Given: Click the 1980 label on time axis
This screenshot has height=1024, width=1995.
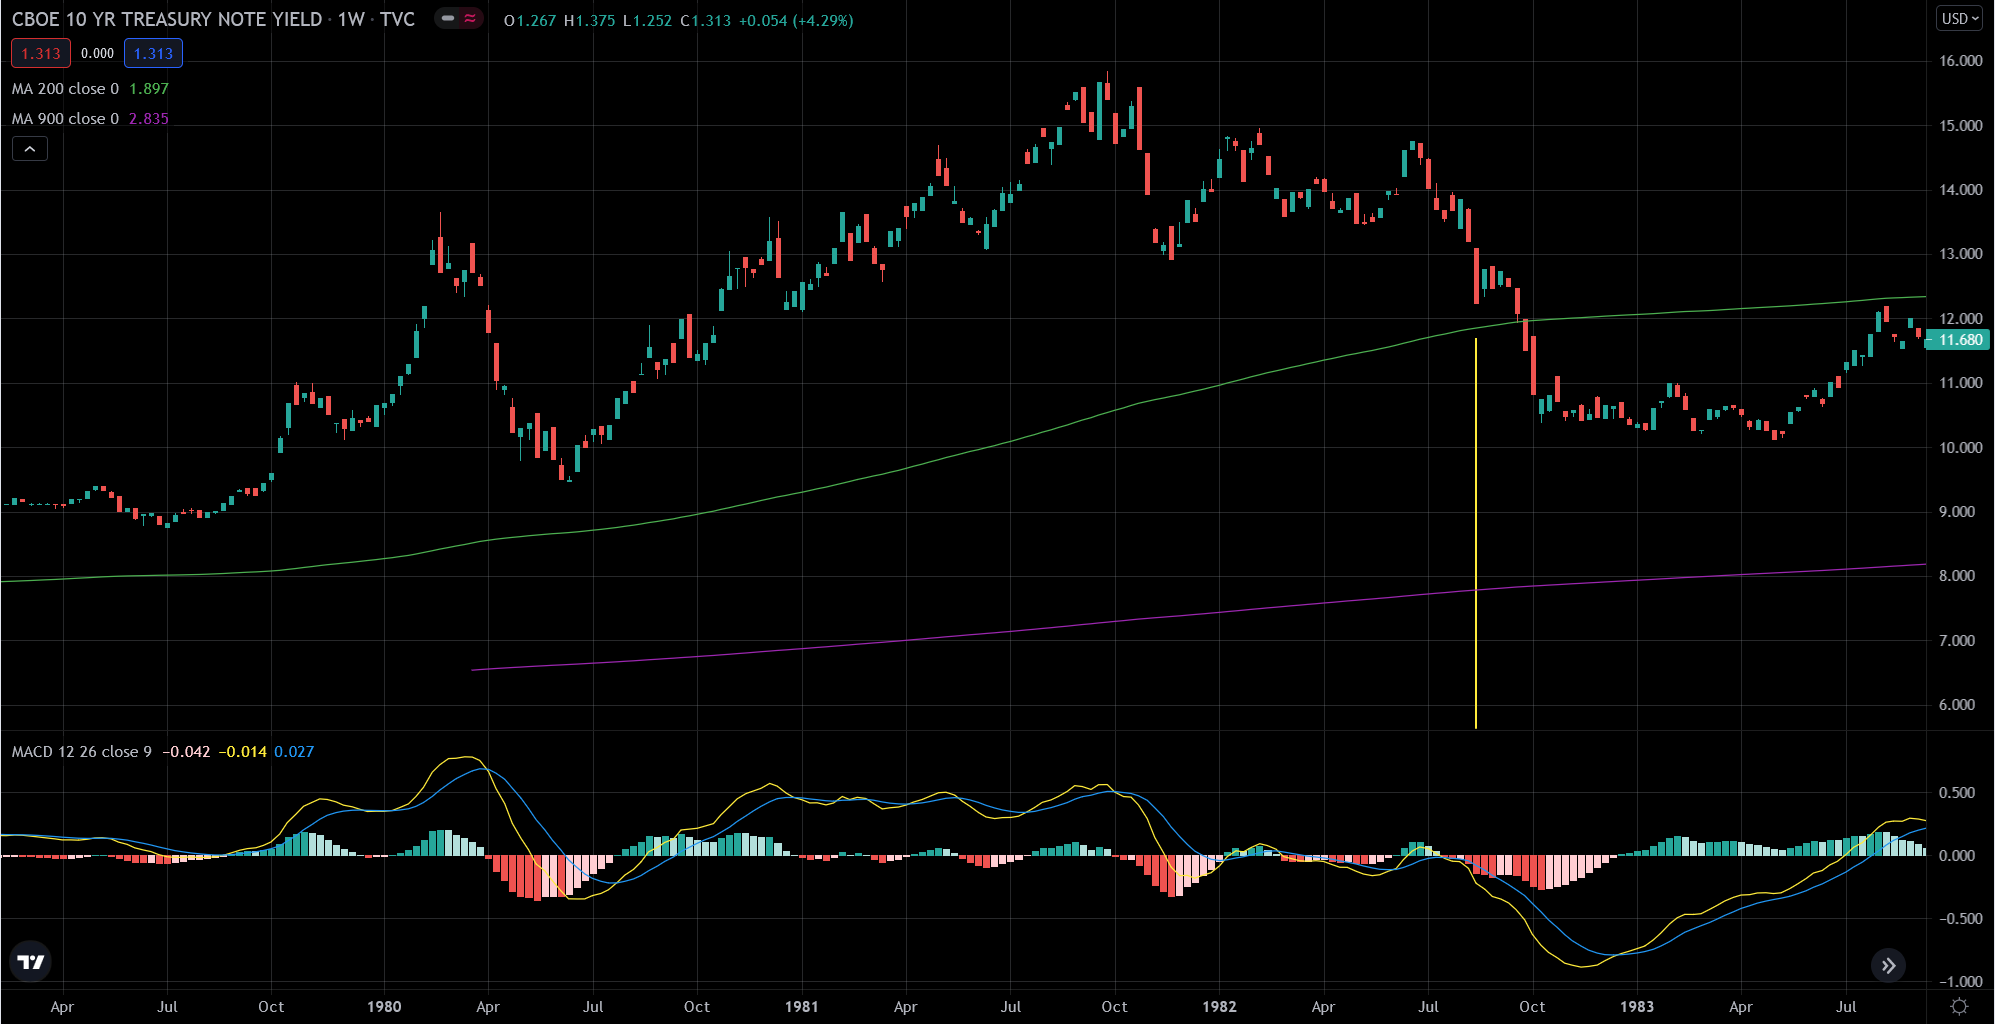Looking at the screenshot, I should (x=384, y=1007).
